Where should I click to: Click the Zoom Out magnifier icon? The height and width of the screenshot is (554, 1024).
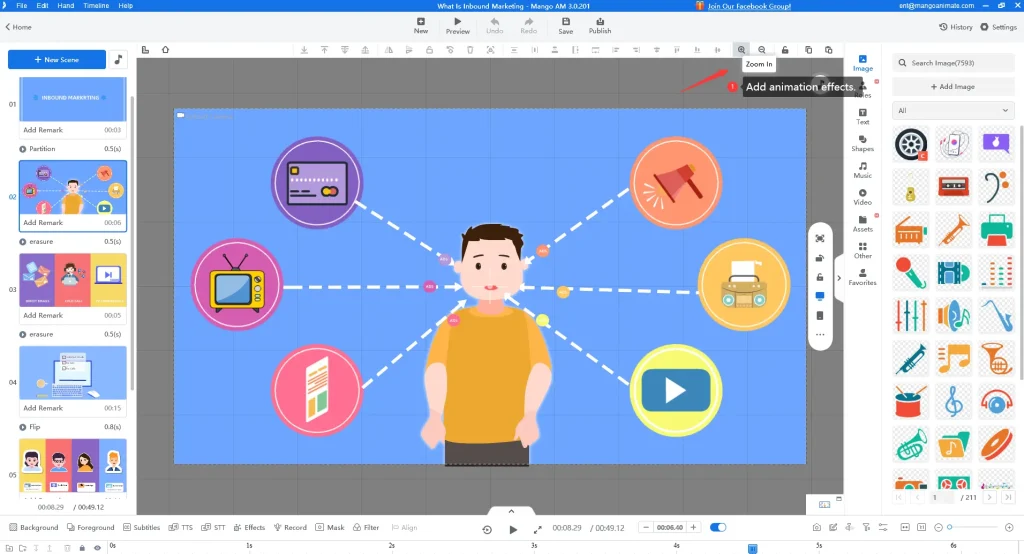click(762, 49)
